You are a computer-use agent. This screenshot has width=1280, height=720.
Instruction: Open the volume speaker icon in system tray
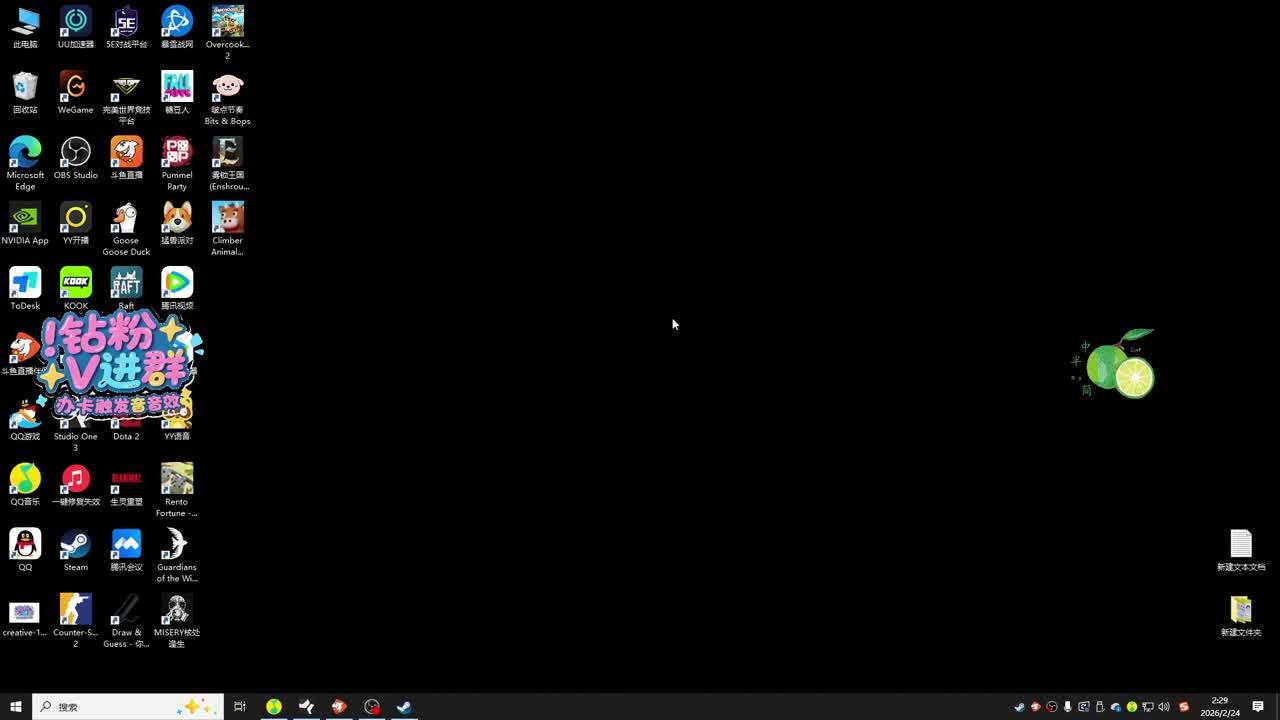(x=1164, y=707)
